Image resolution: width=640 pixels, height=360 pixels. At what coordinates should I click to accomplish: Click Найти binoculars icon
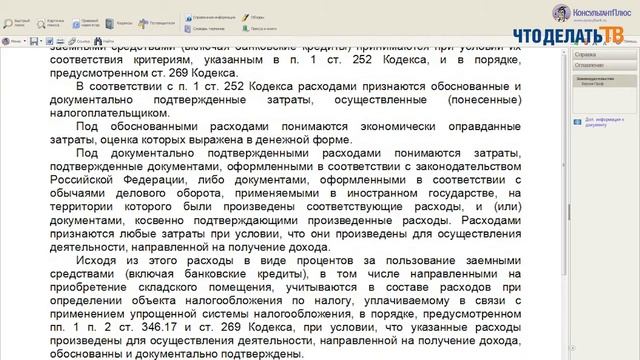98,41
